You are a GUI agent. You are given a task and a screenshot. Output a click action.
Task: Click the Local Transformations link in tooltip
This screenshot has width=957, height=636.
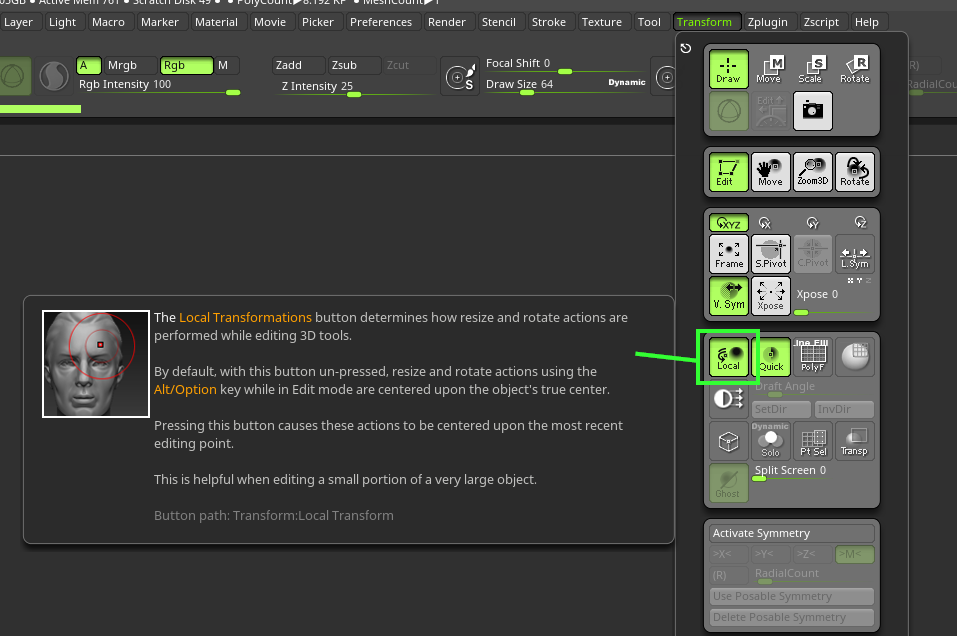pyautogui.click(x=245, y=318)
